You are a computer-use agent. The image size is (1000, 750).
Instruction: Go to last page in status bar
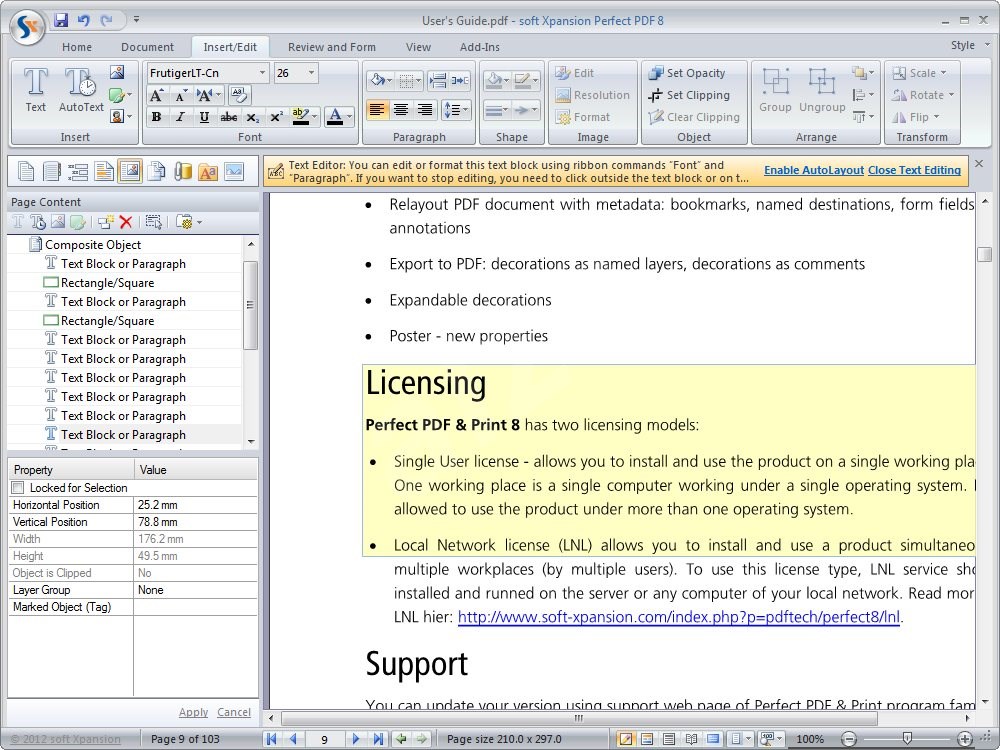378,739
